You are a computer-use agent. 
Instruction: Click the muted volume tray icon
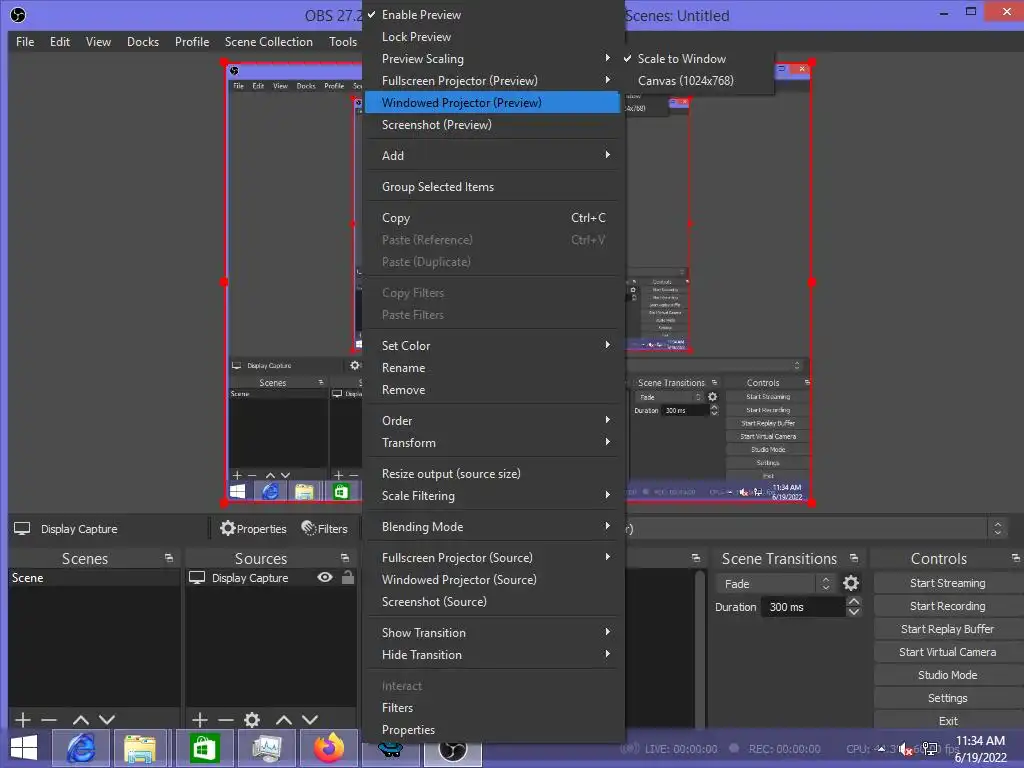point(905,749)
